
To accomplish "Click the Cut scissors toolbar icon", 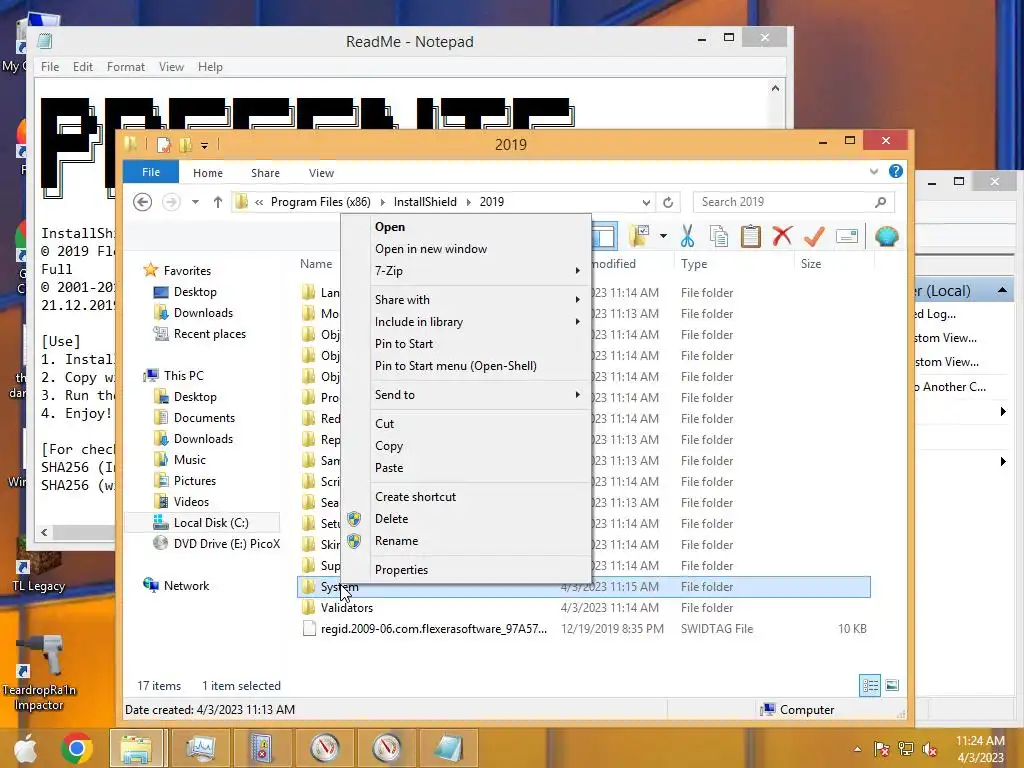I will tap(687, 236).
